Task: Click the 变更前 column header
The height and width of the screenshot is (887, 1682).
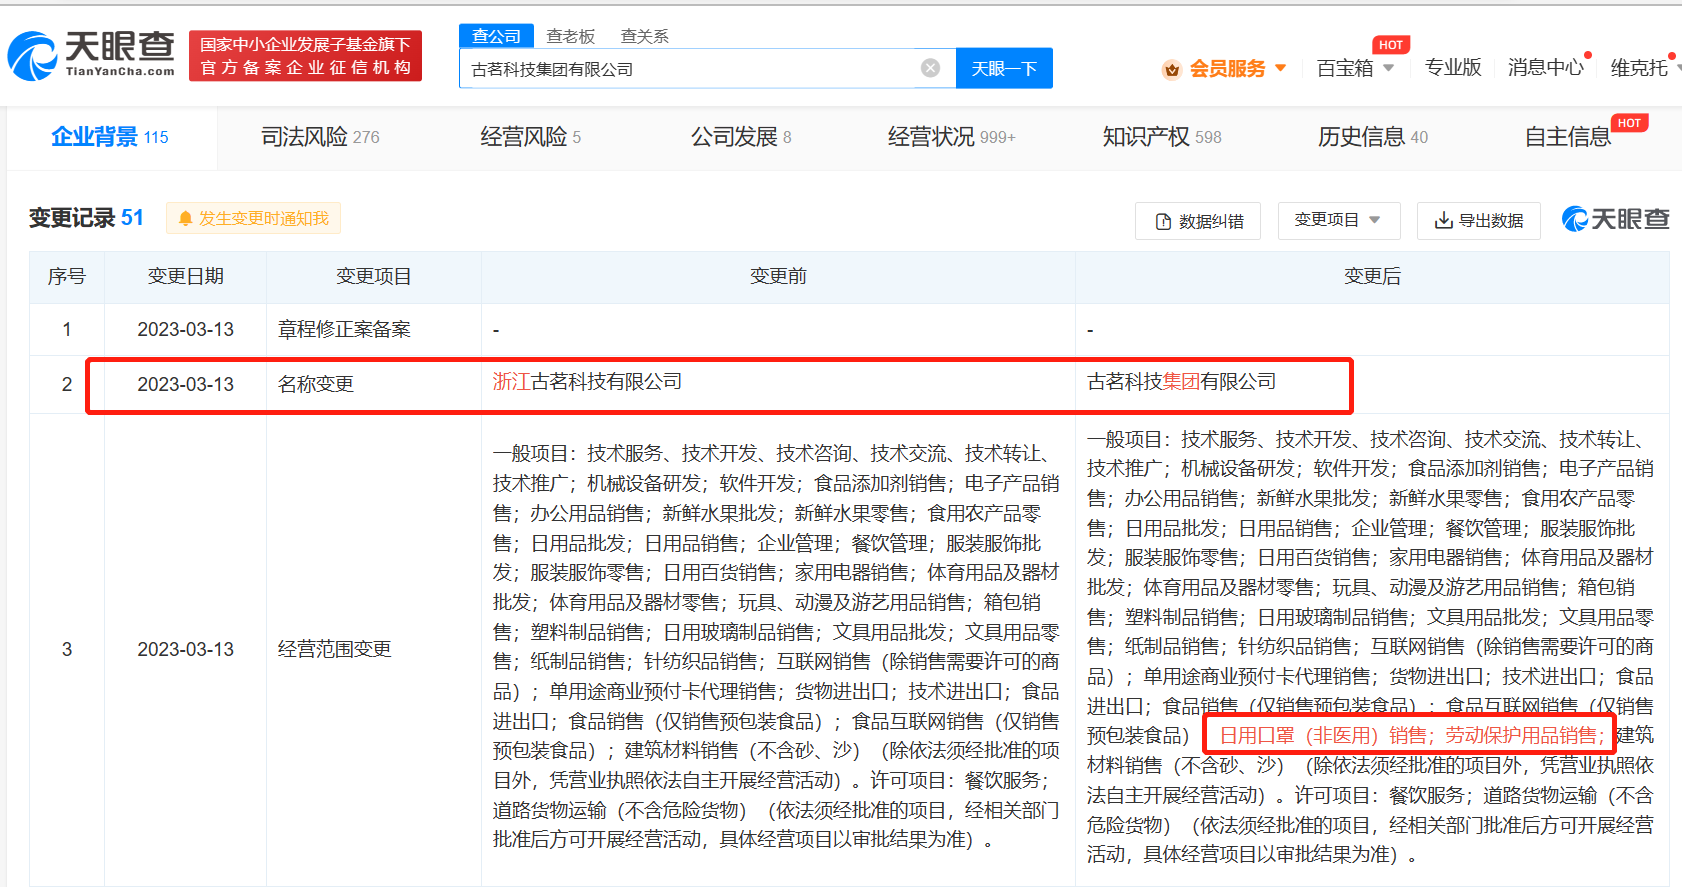Action: tap(778, 277)
